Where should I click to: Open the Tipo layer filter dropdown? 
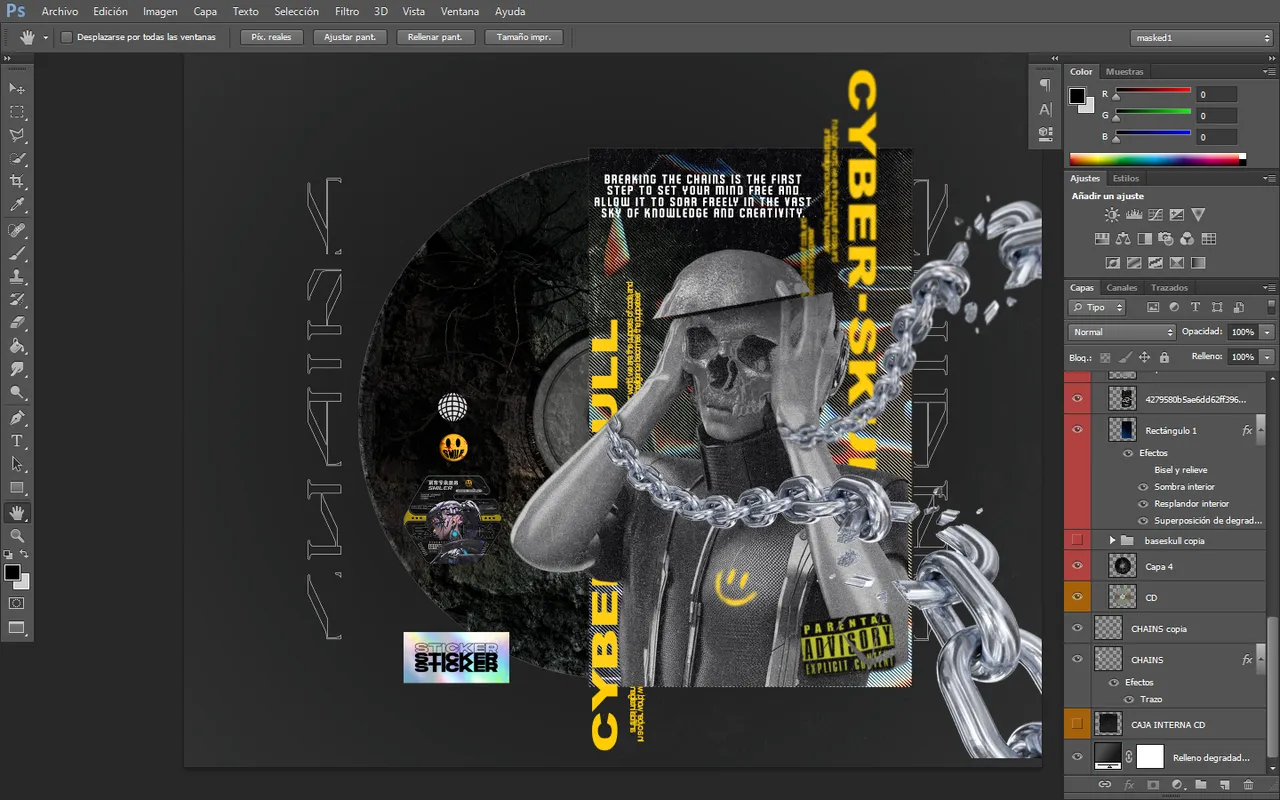pyautogui.click(x=1097, y=307)
